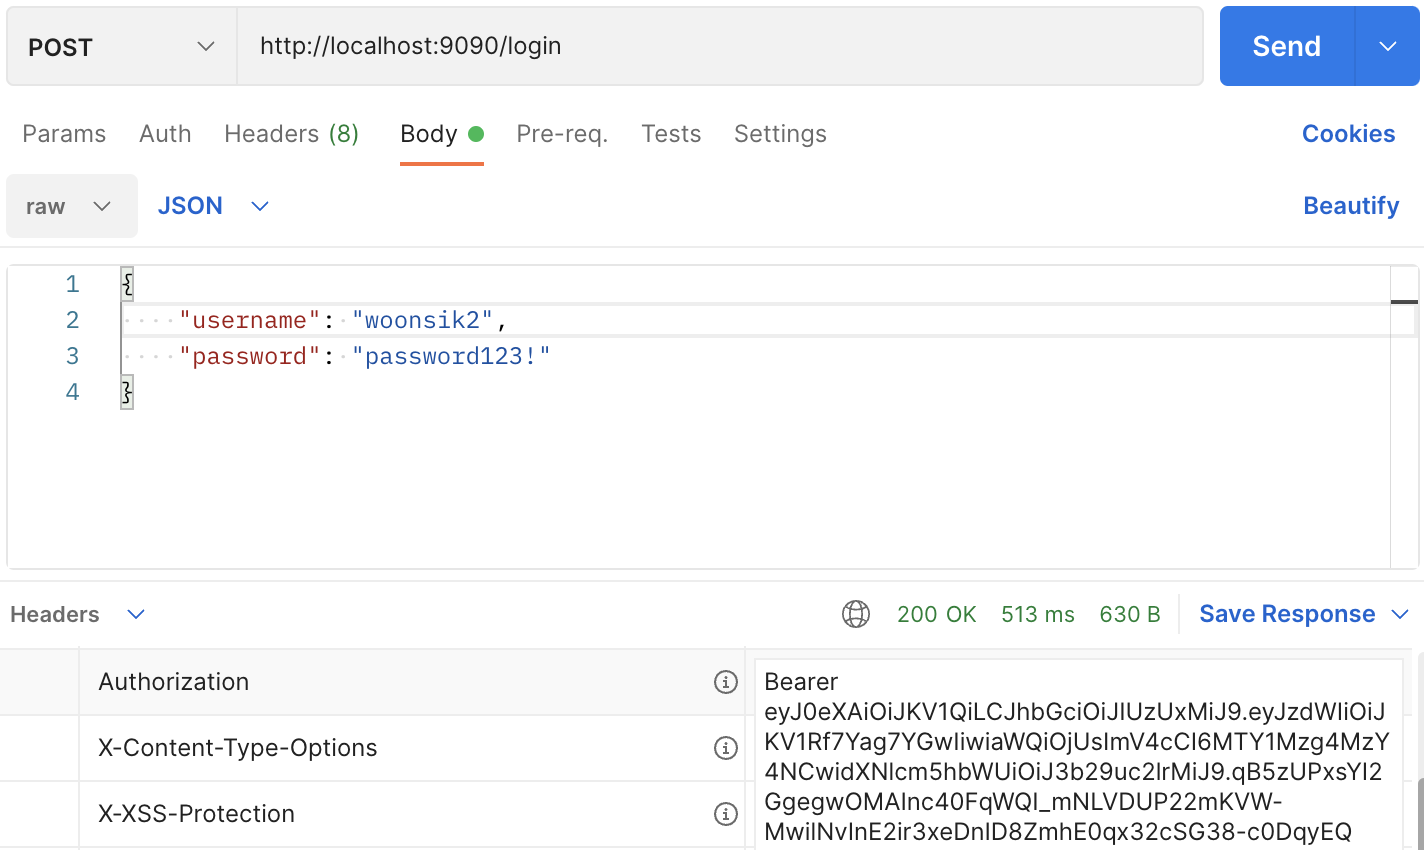Open the Cookies link
The image size is (1424, 850).
pyautogui.click(x=1348, y=134)
